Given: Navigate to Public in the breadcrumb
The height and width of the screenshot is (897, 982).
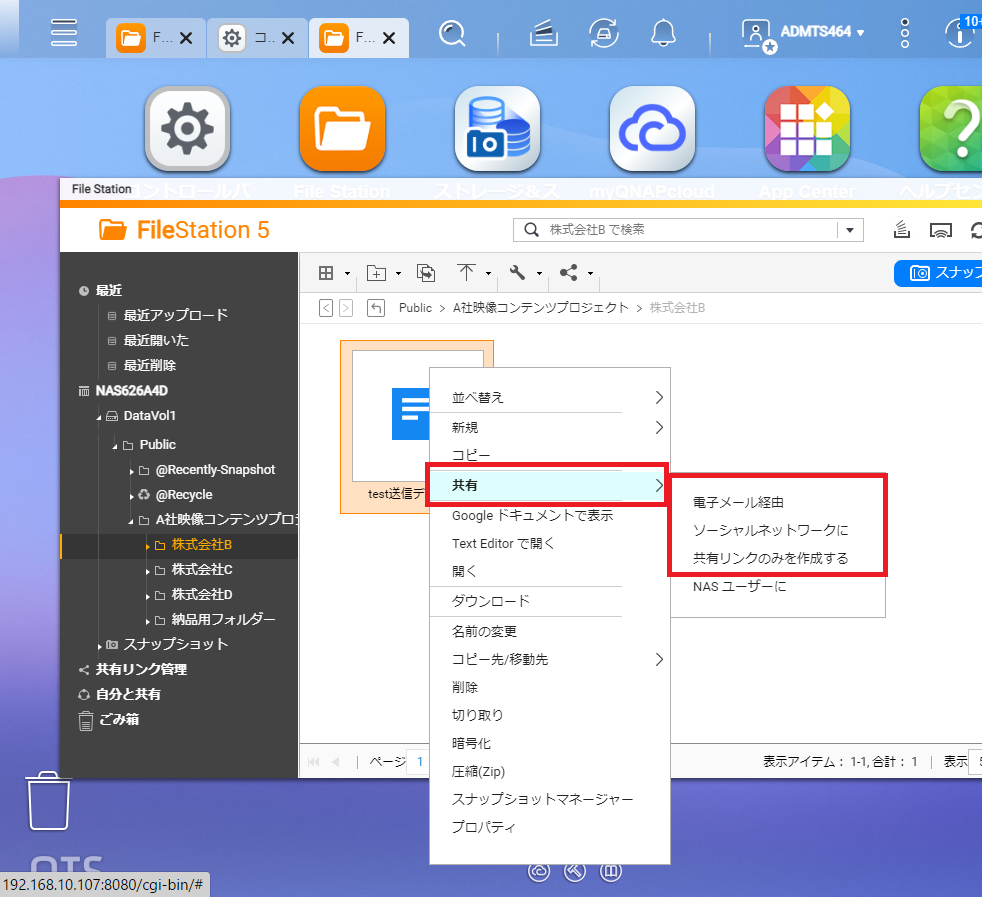Looking at the screenshot, I should point(415,308).
